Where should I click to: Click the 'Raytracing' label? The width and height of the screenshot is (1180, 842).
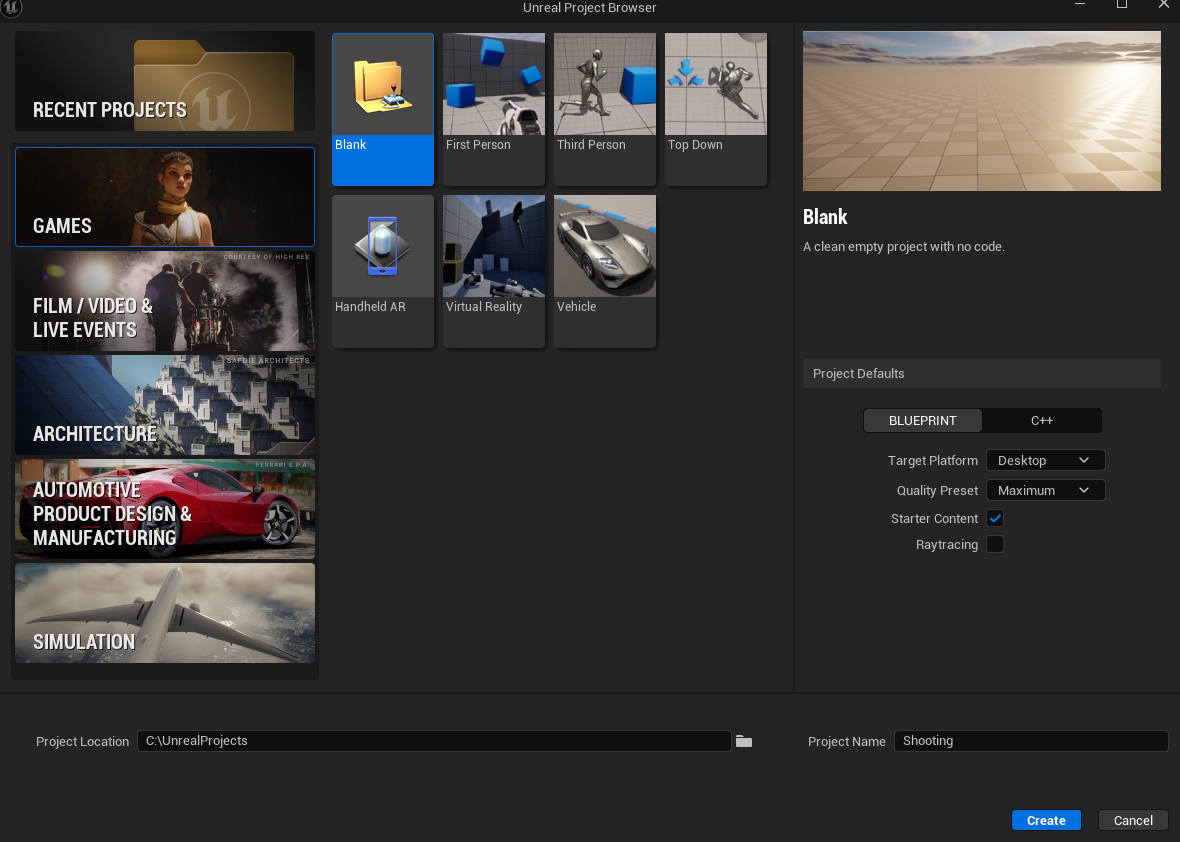[947, 545]
